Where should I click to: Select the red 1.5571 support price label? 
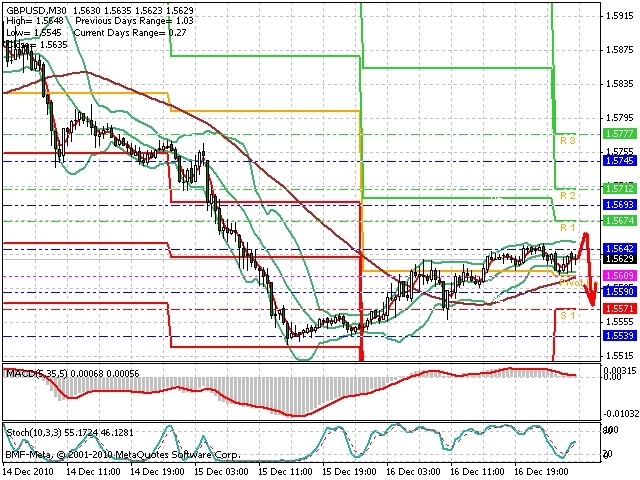click(x=620, y=309)
